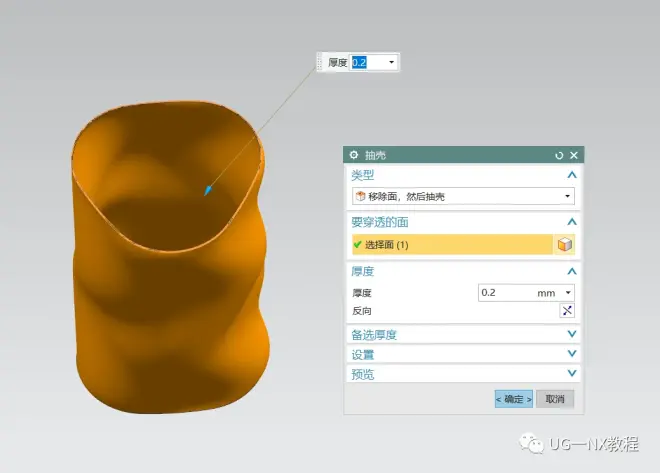Open the floating 厚度 value dropdown arrow

(391, 62)
